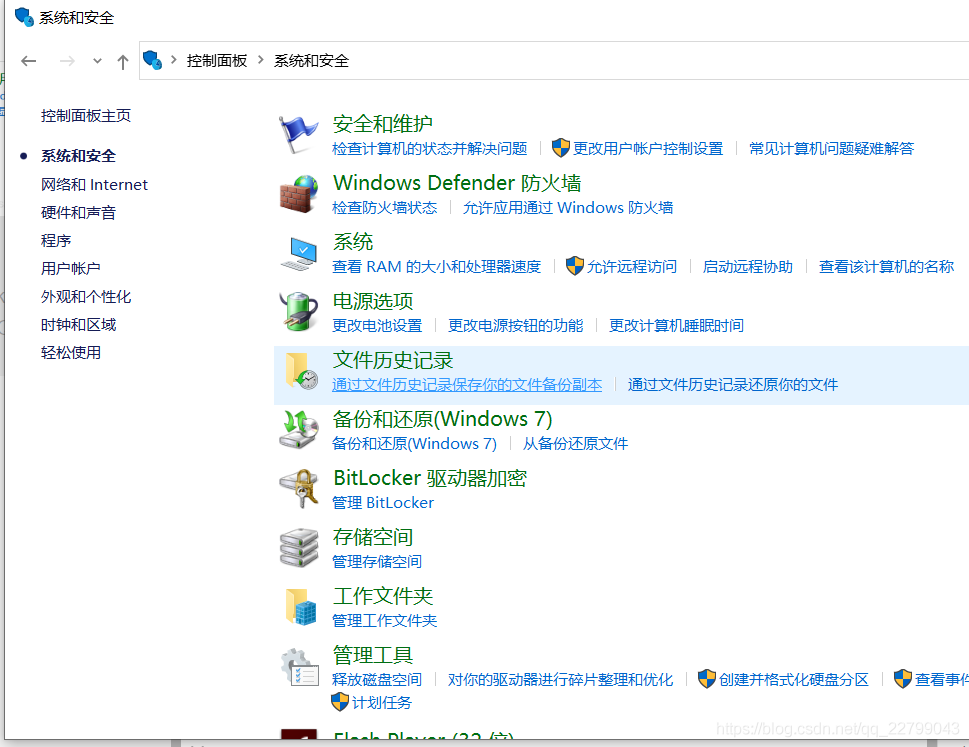This screenshot has height=747, width=969.
Task: Open the 安全和维护 heading link
Action: click(383, 124)
